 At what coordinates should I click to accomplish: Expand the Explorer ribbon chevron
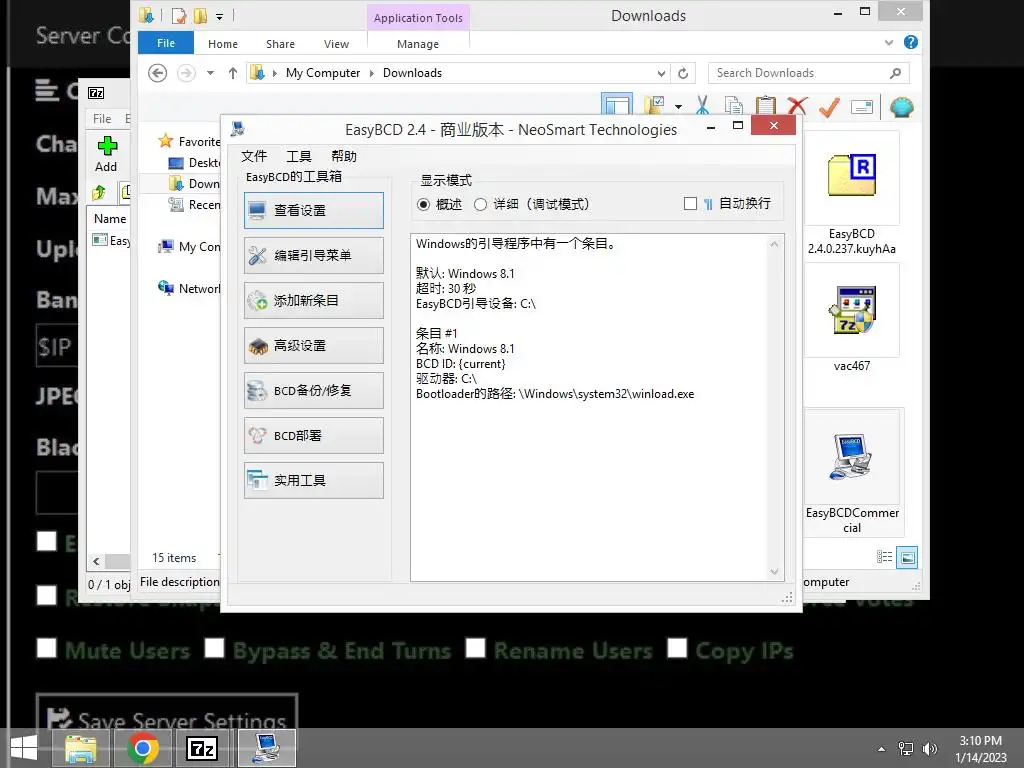coord(889,43)
